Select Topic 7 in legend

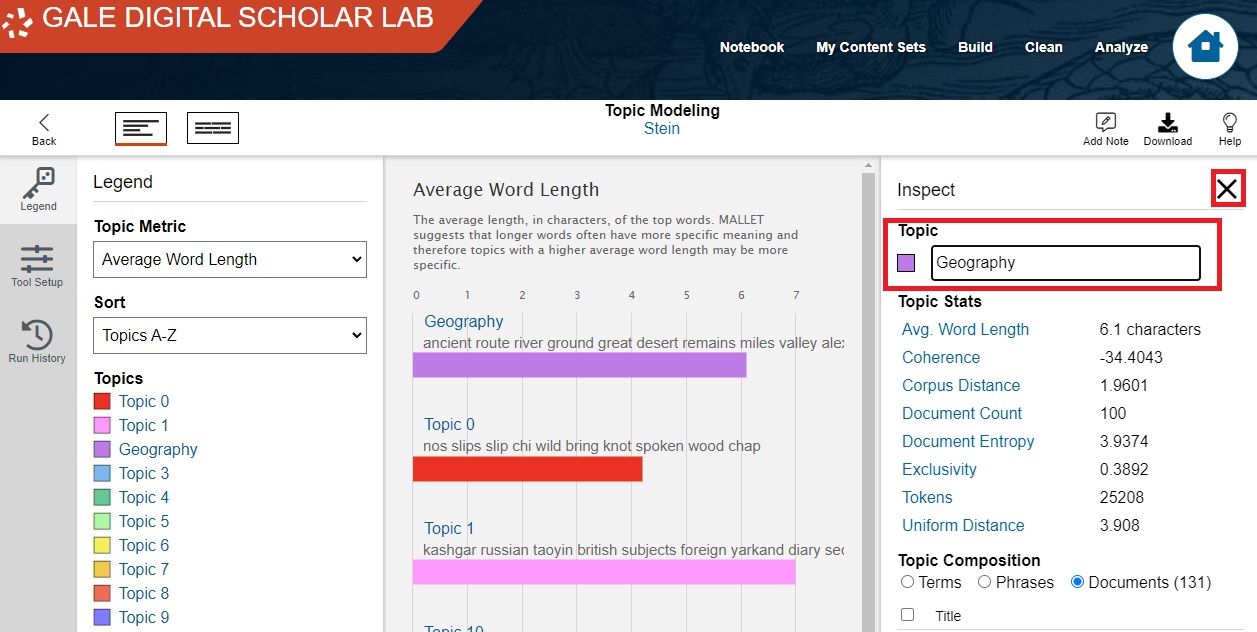(x=144, y=569)
